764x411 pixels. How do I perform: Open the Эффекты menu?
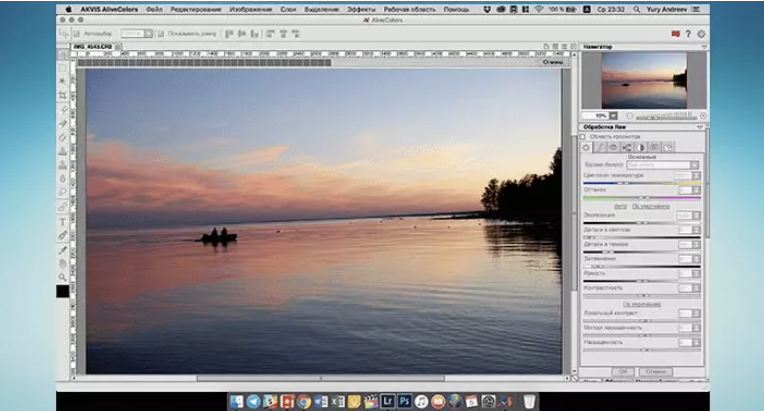361,9
